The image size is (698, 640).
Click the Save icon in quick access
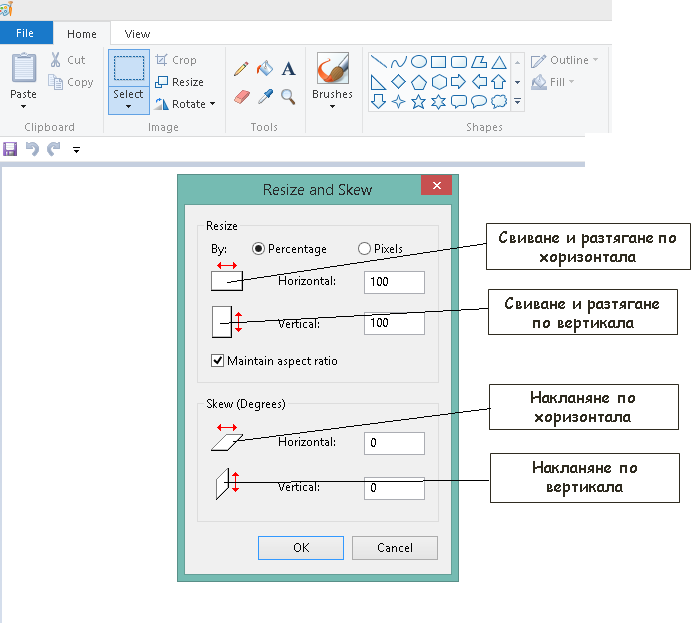coord(10,149)
